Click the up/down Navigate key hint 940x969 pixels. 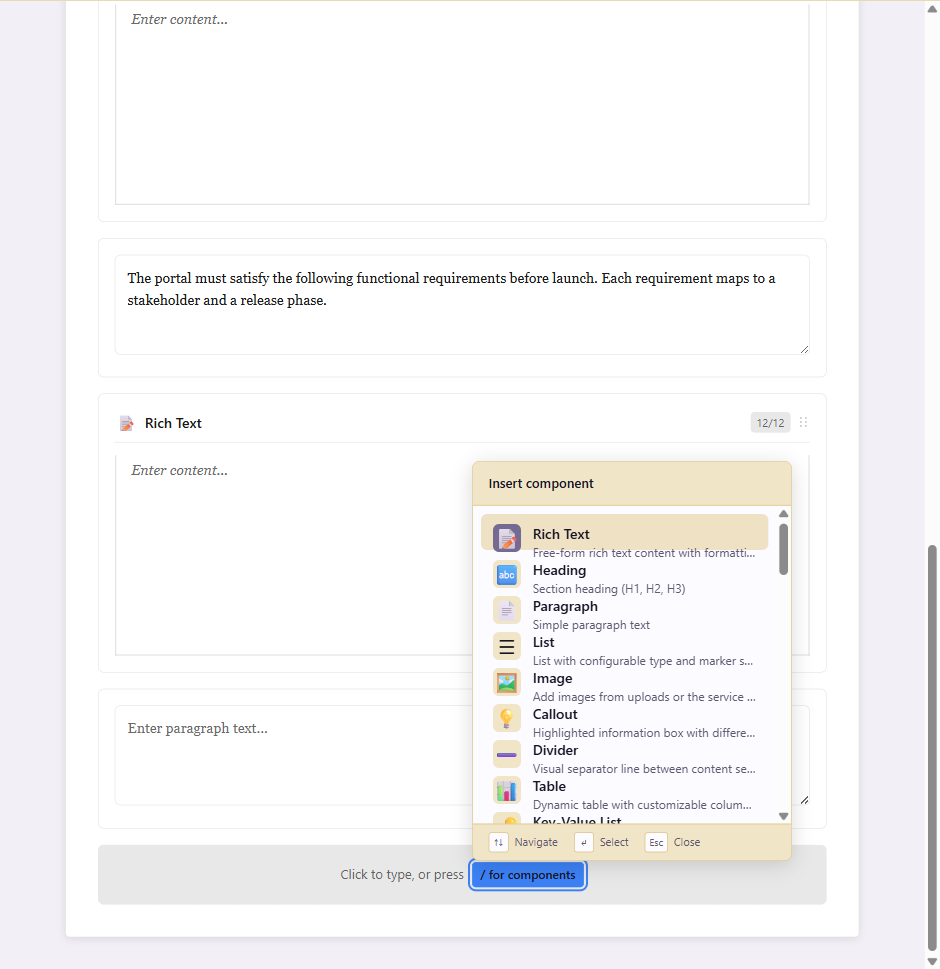499,842
